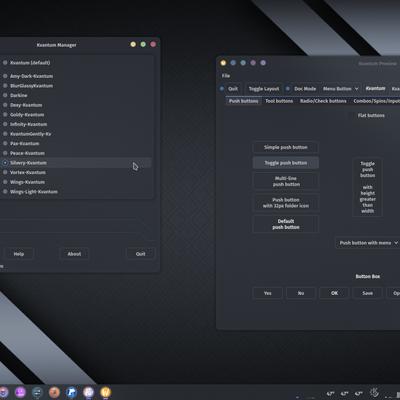
Task: Click the Multi-line push button
Action: (x=286, y=181)
